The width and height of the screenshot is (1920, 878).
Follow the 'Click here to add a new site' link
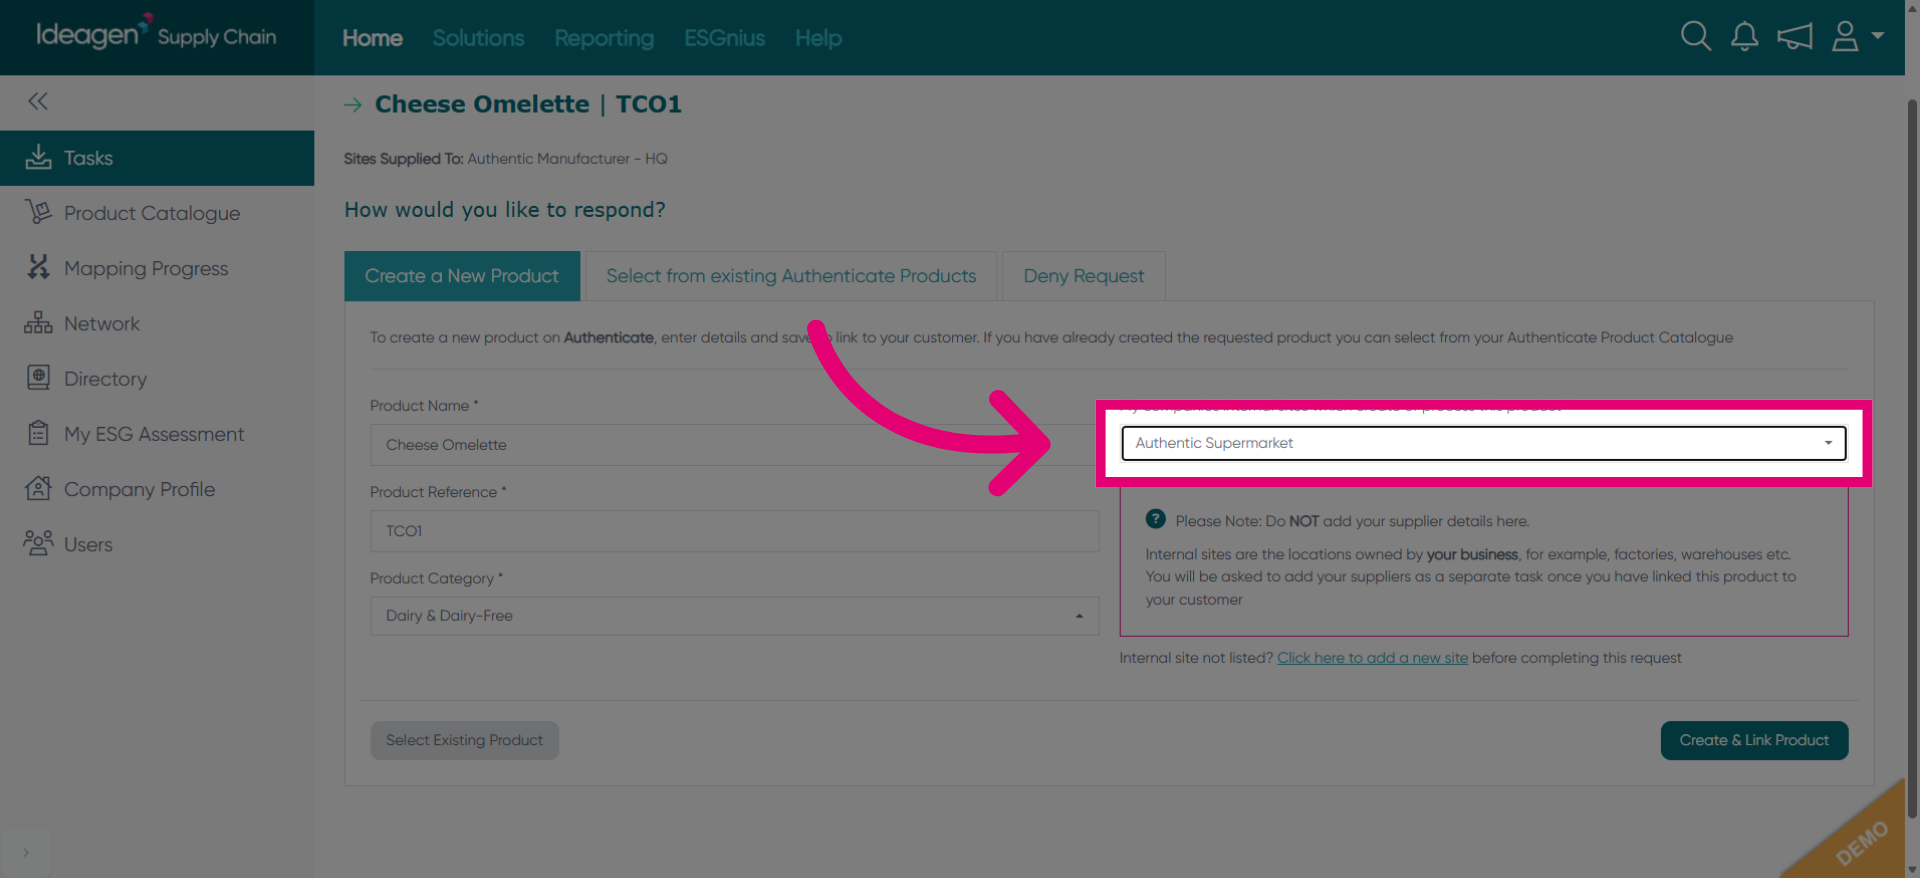[x=1372, y=658]
